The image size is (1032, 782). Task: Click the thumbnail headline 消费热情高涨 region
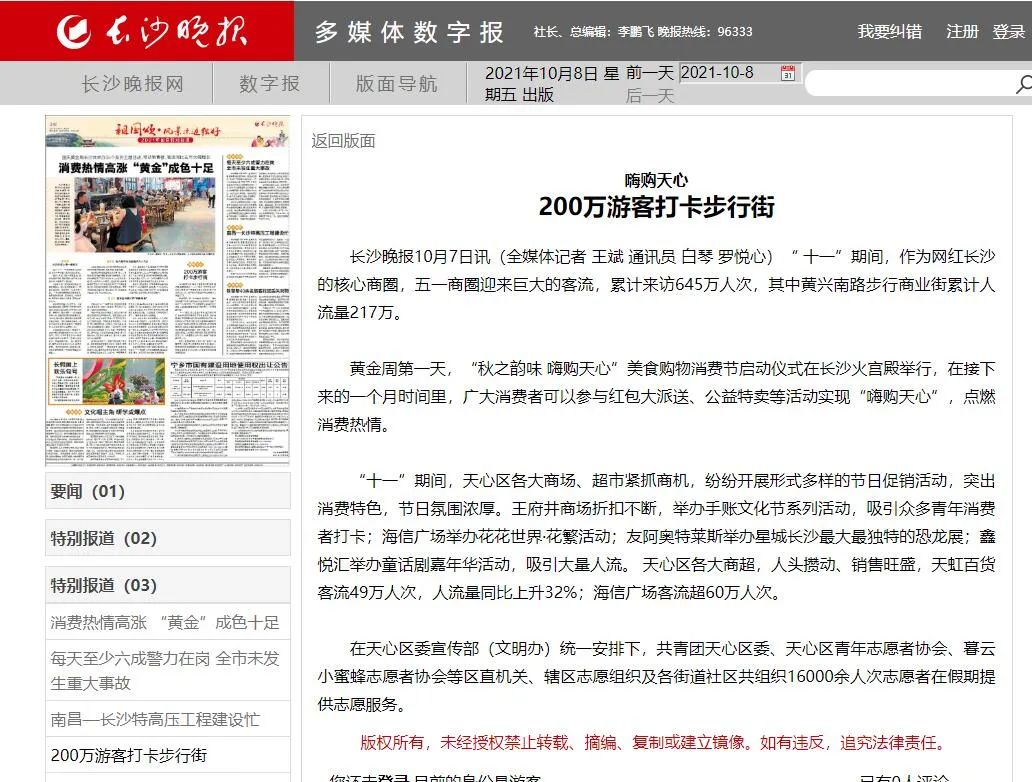[x=136, y=168]
